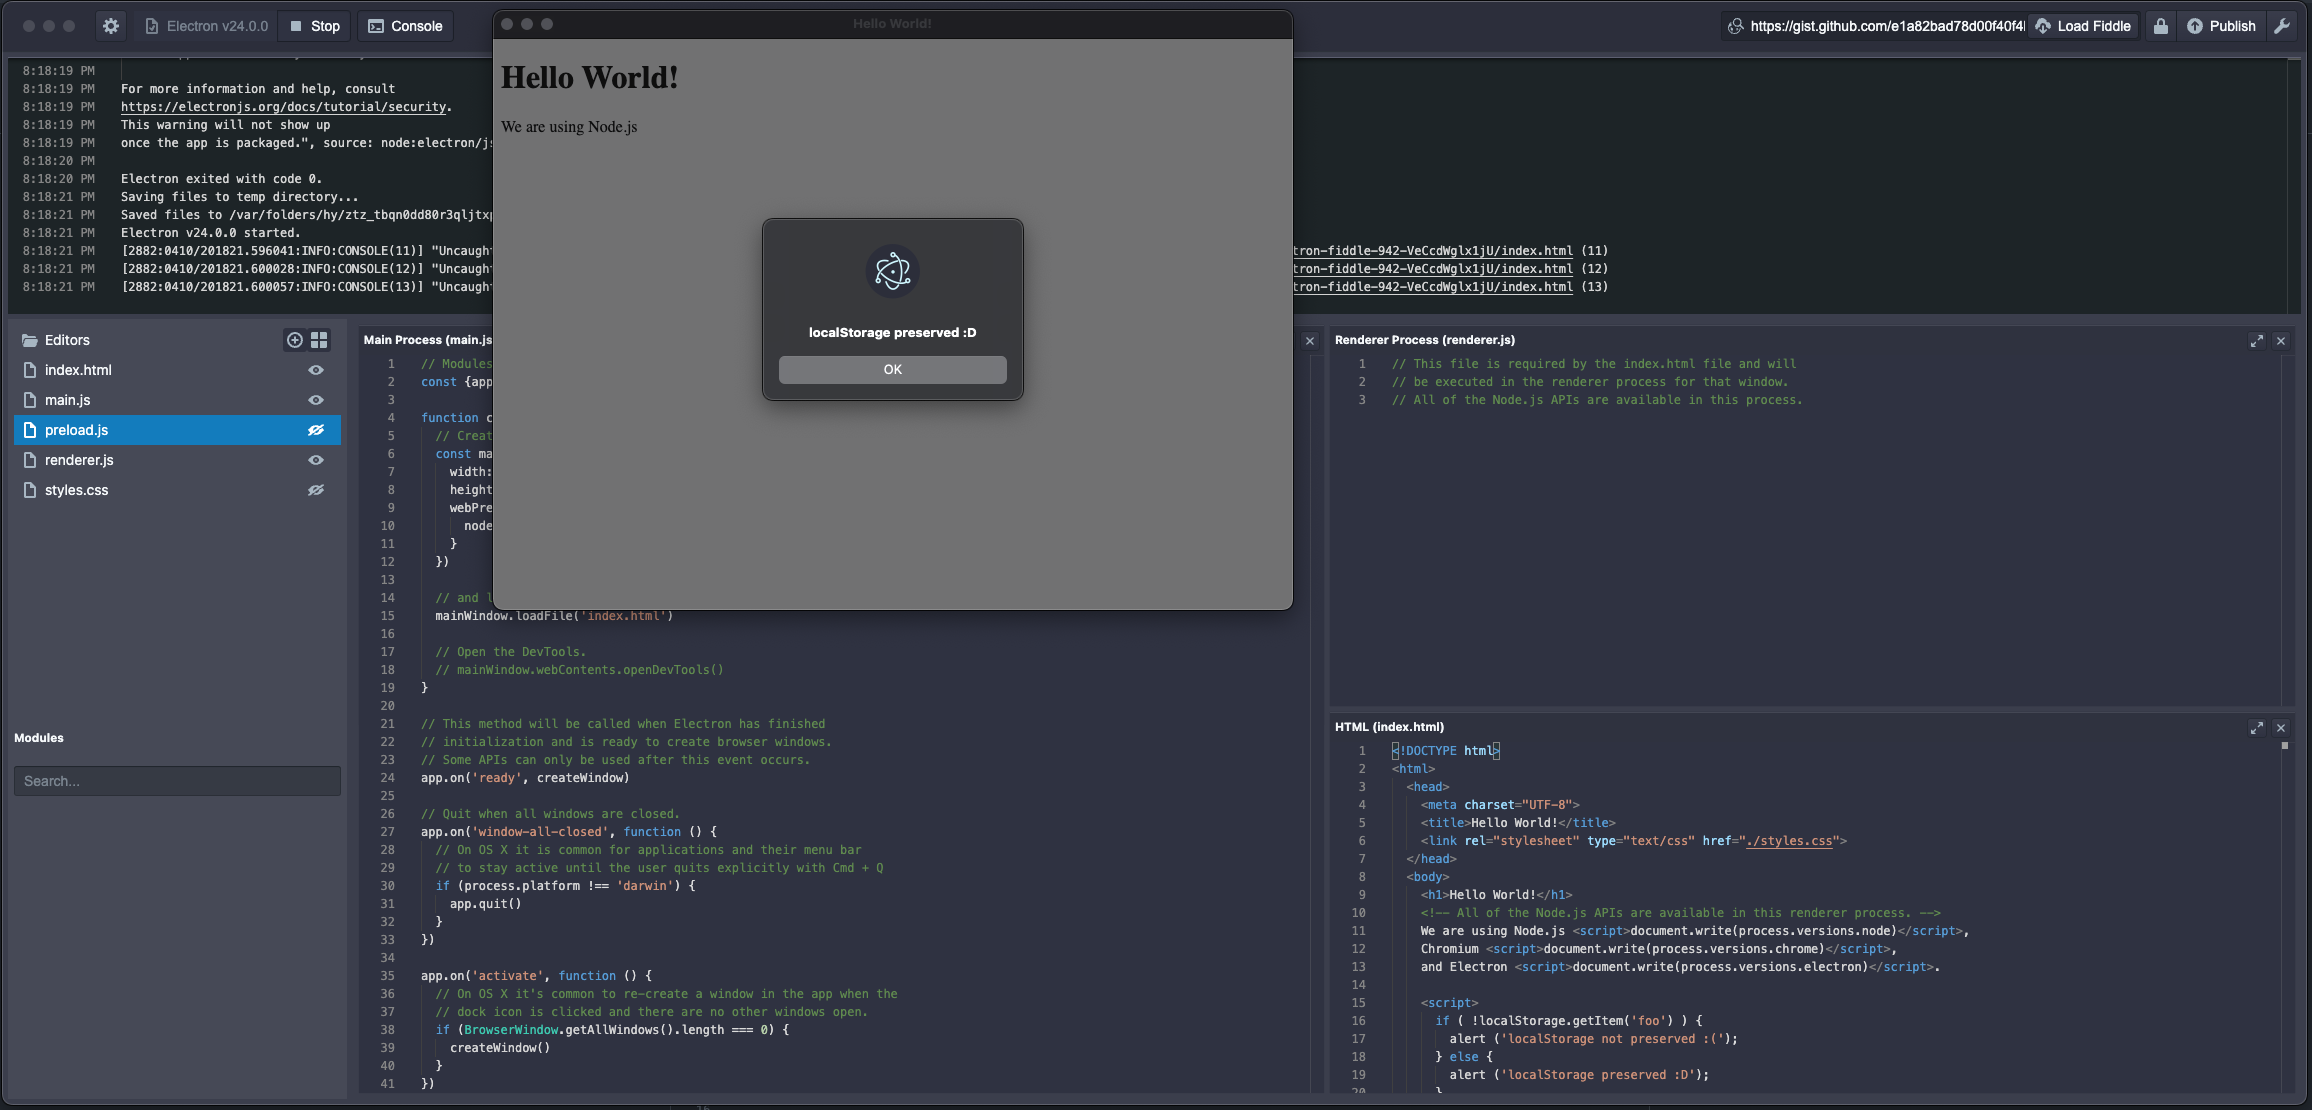Open the Electron v24.0.0 version selector
Image resolution: width=2312 pixels, height=1110 pixels.
tap(205, 26)
